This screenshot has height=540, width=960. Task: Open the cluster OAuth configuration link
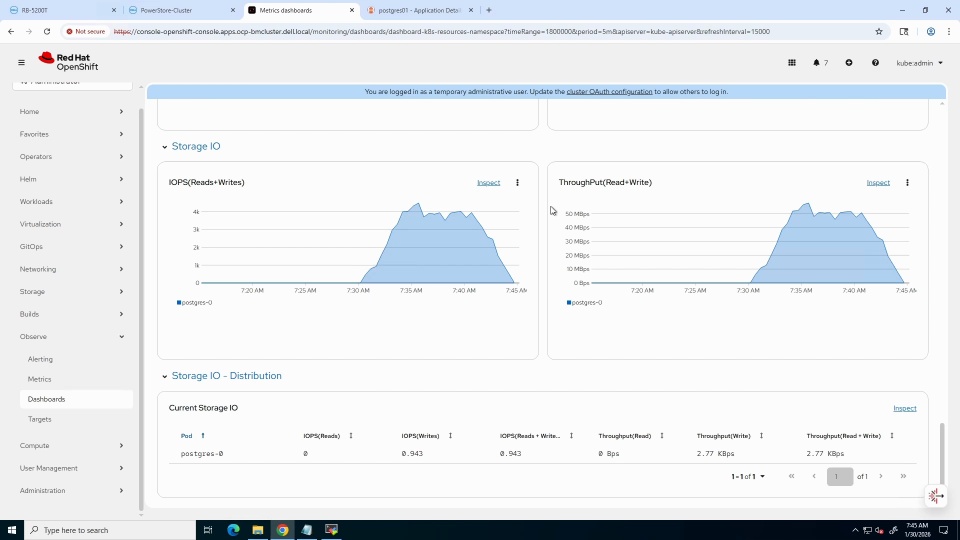pos(609,91)
